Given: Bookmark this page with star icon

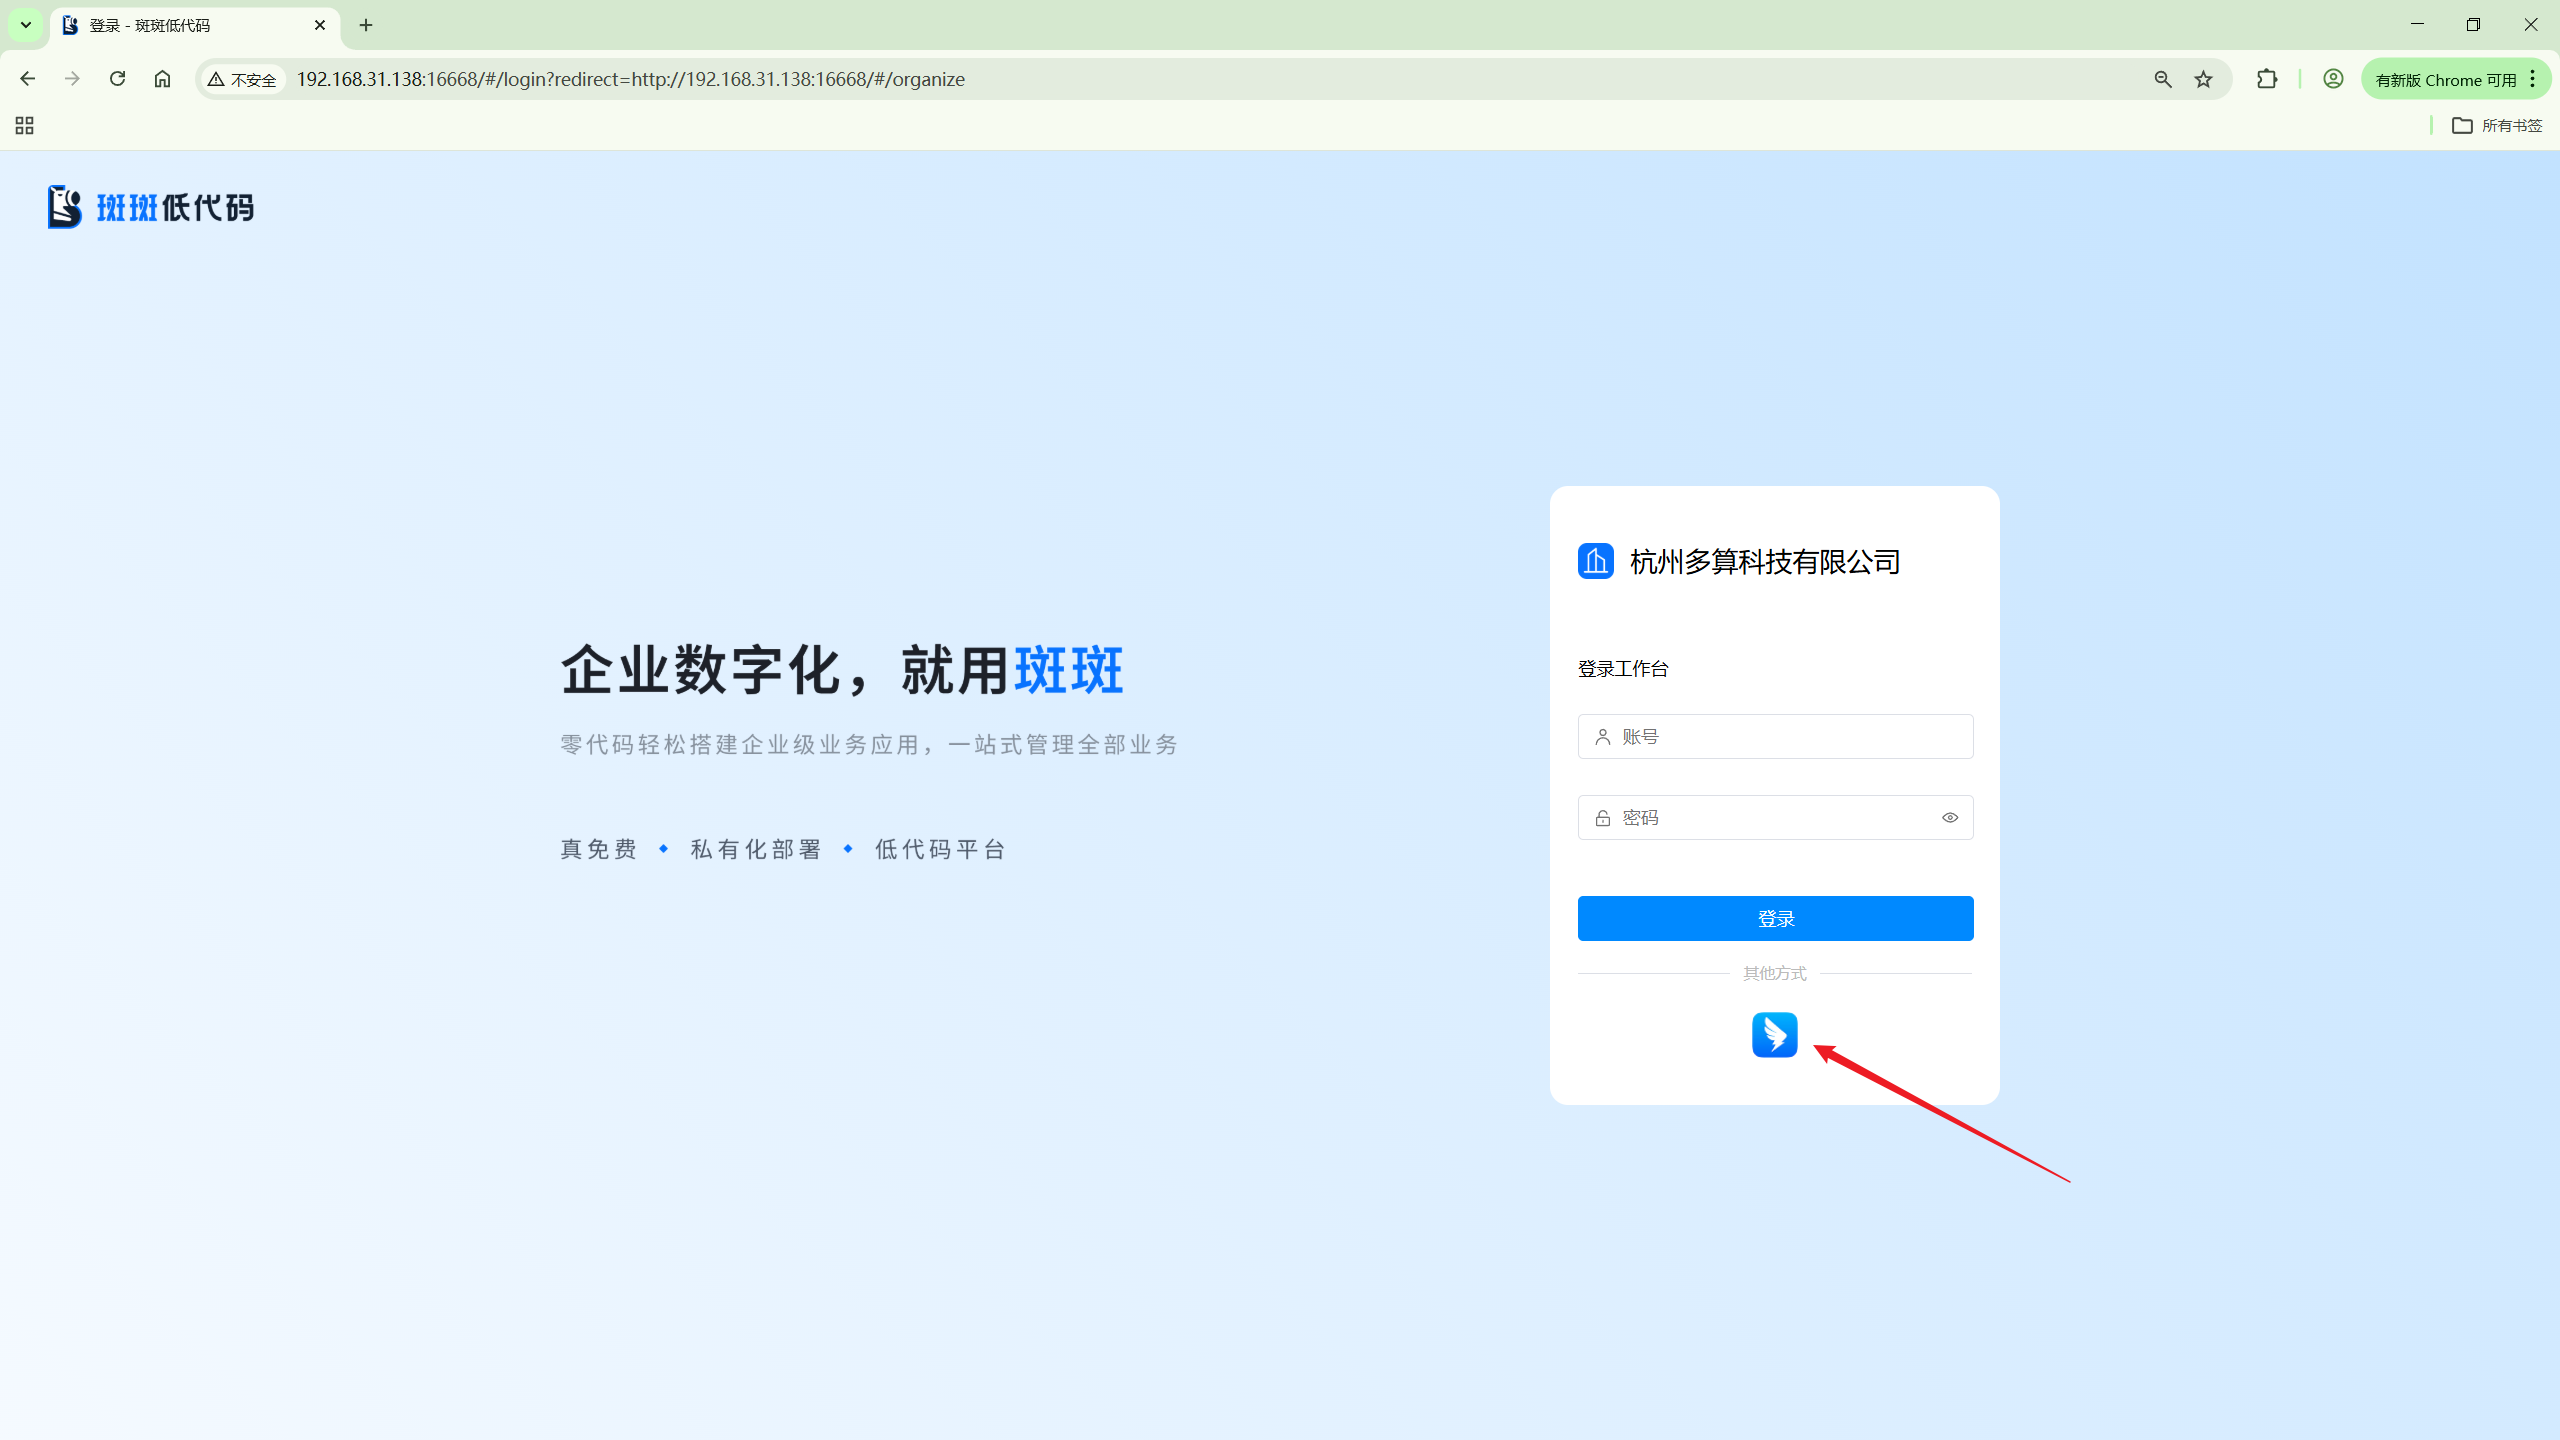Looking at the screenshot, I should tap(2203, 79).
